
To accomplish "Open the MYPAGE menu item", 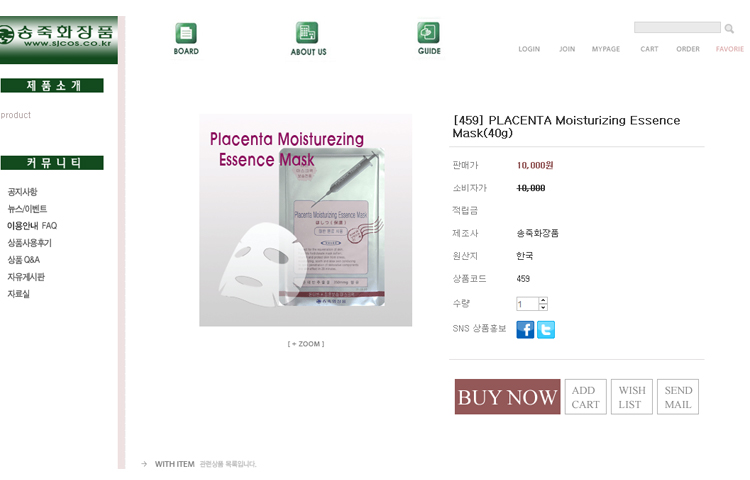I will 606,49.
